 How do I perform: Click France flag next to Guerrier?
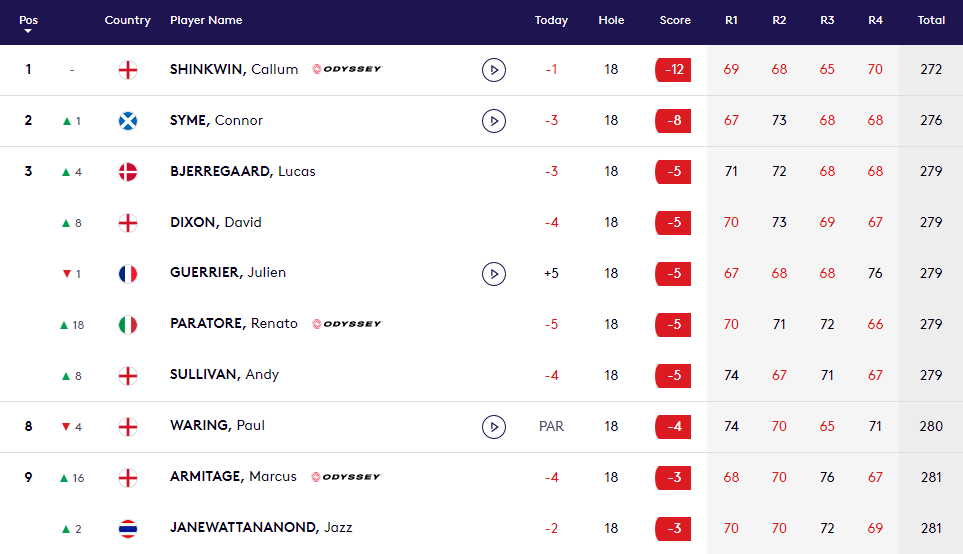coord(128,273)
